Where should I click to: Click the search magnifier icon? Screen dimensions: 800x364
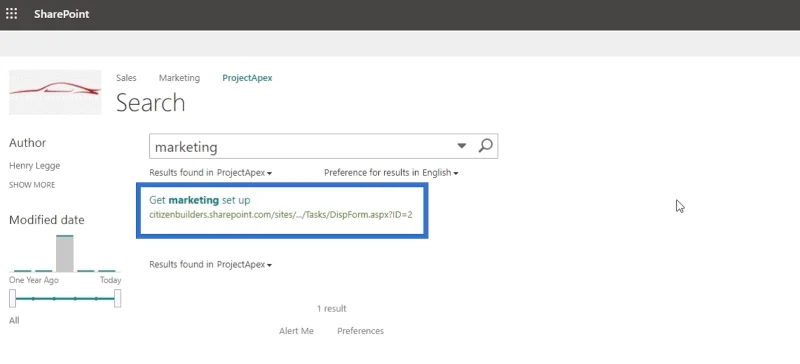pyautogui.click(x=485, y=146)
